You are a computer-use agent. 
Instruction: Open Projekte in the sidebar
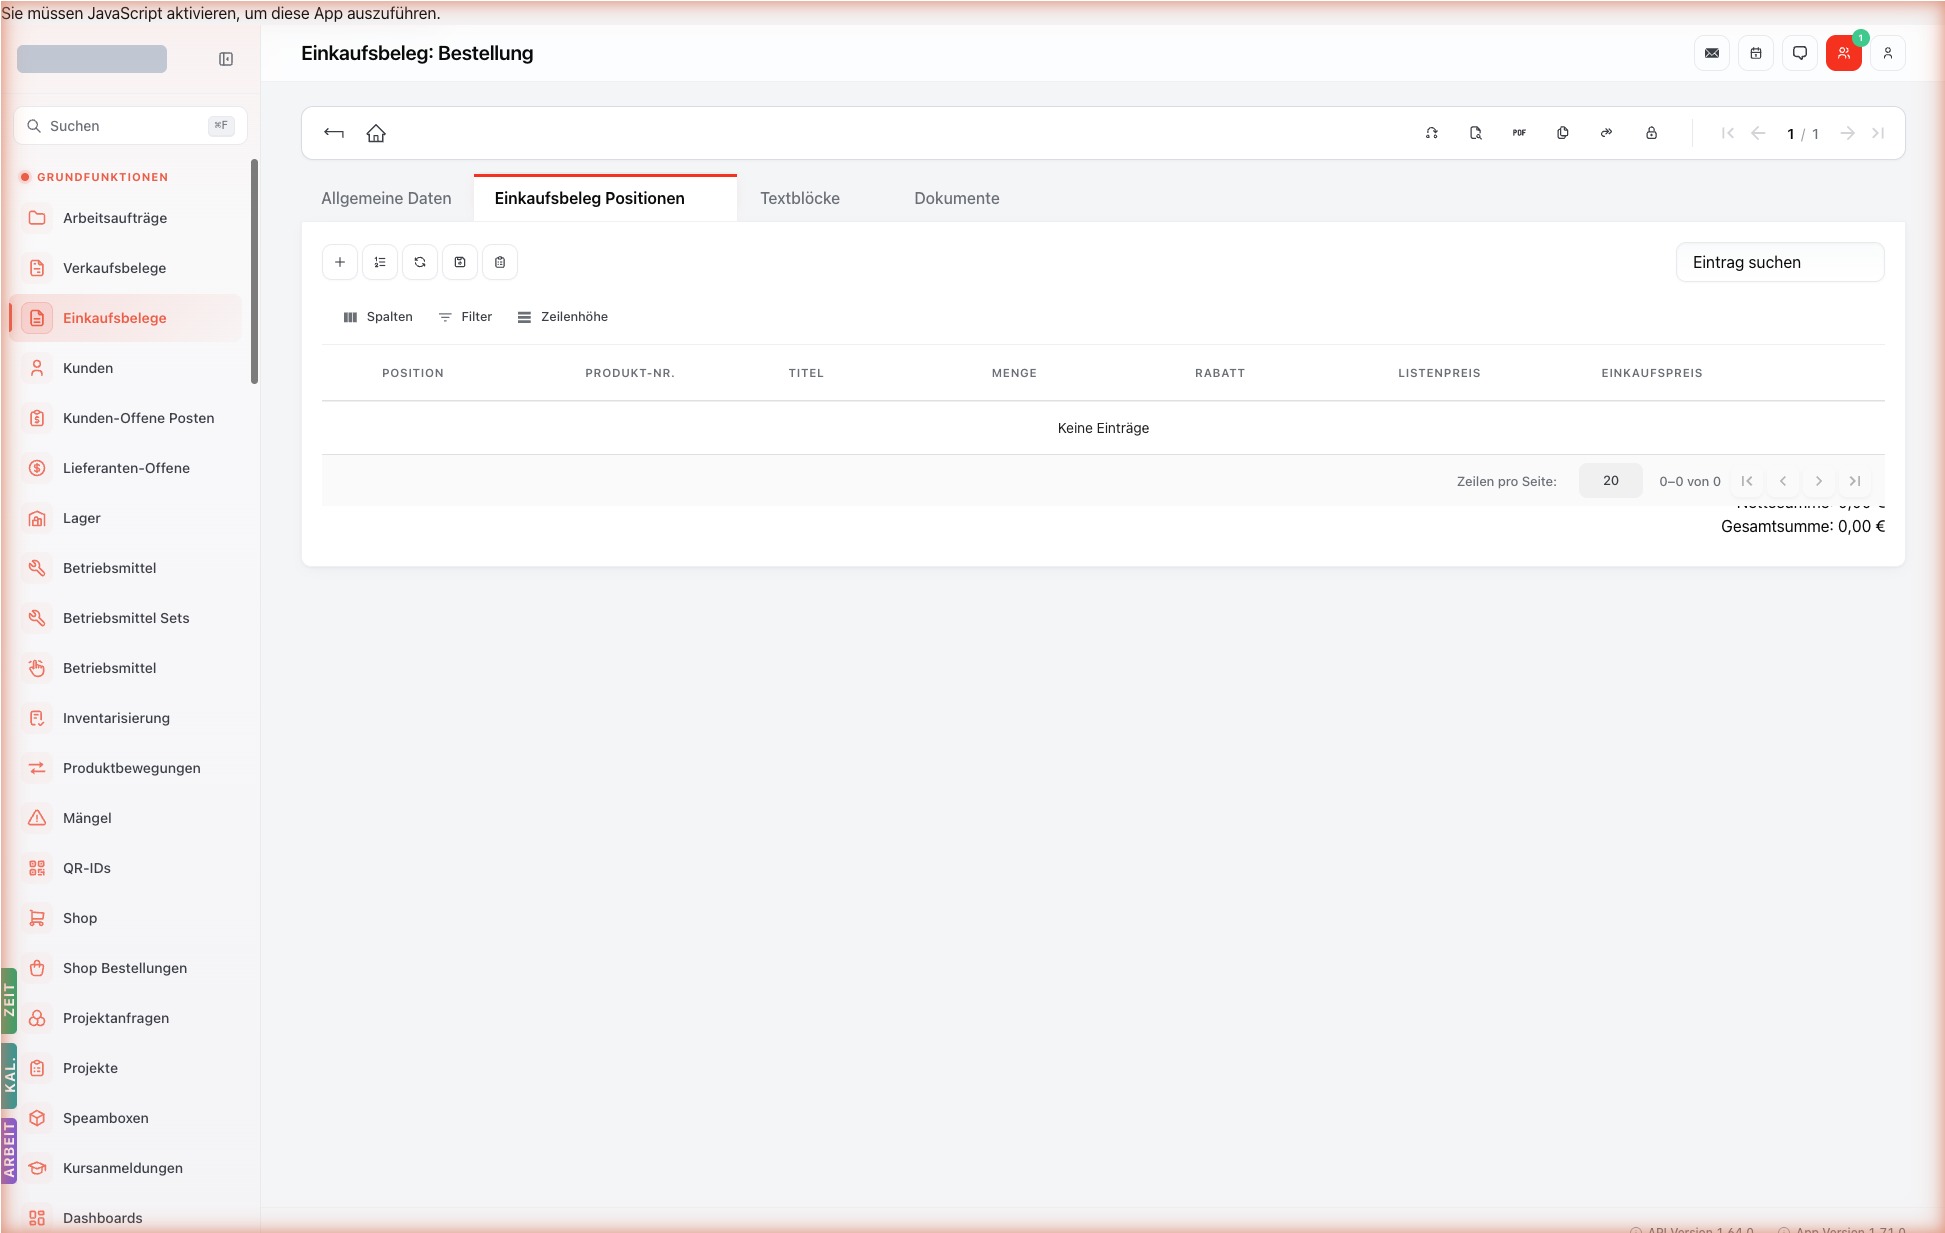(126, 1068)
